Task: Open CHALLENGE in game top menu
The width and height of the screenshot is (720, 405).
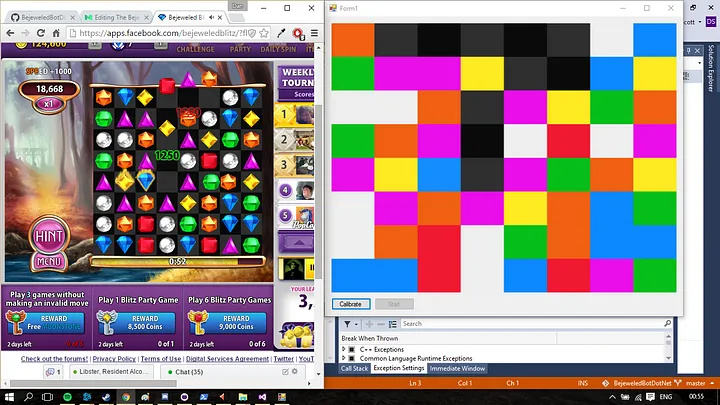Action: pos(195,49)
